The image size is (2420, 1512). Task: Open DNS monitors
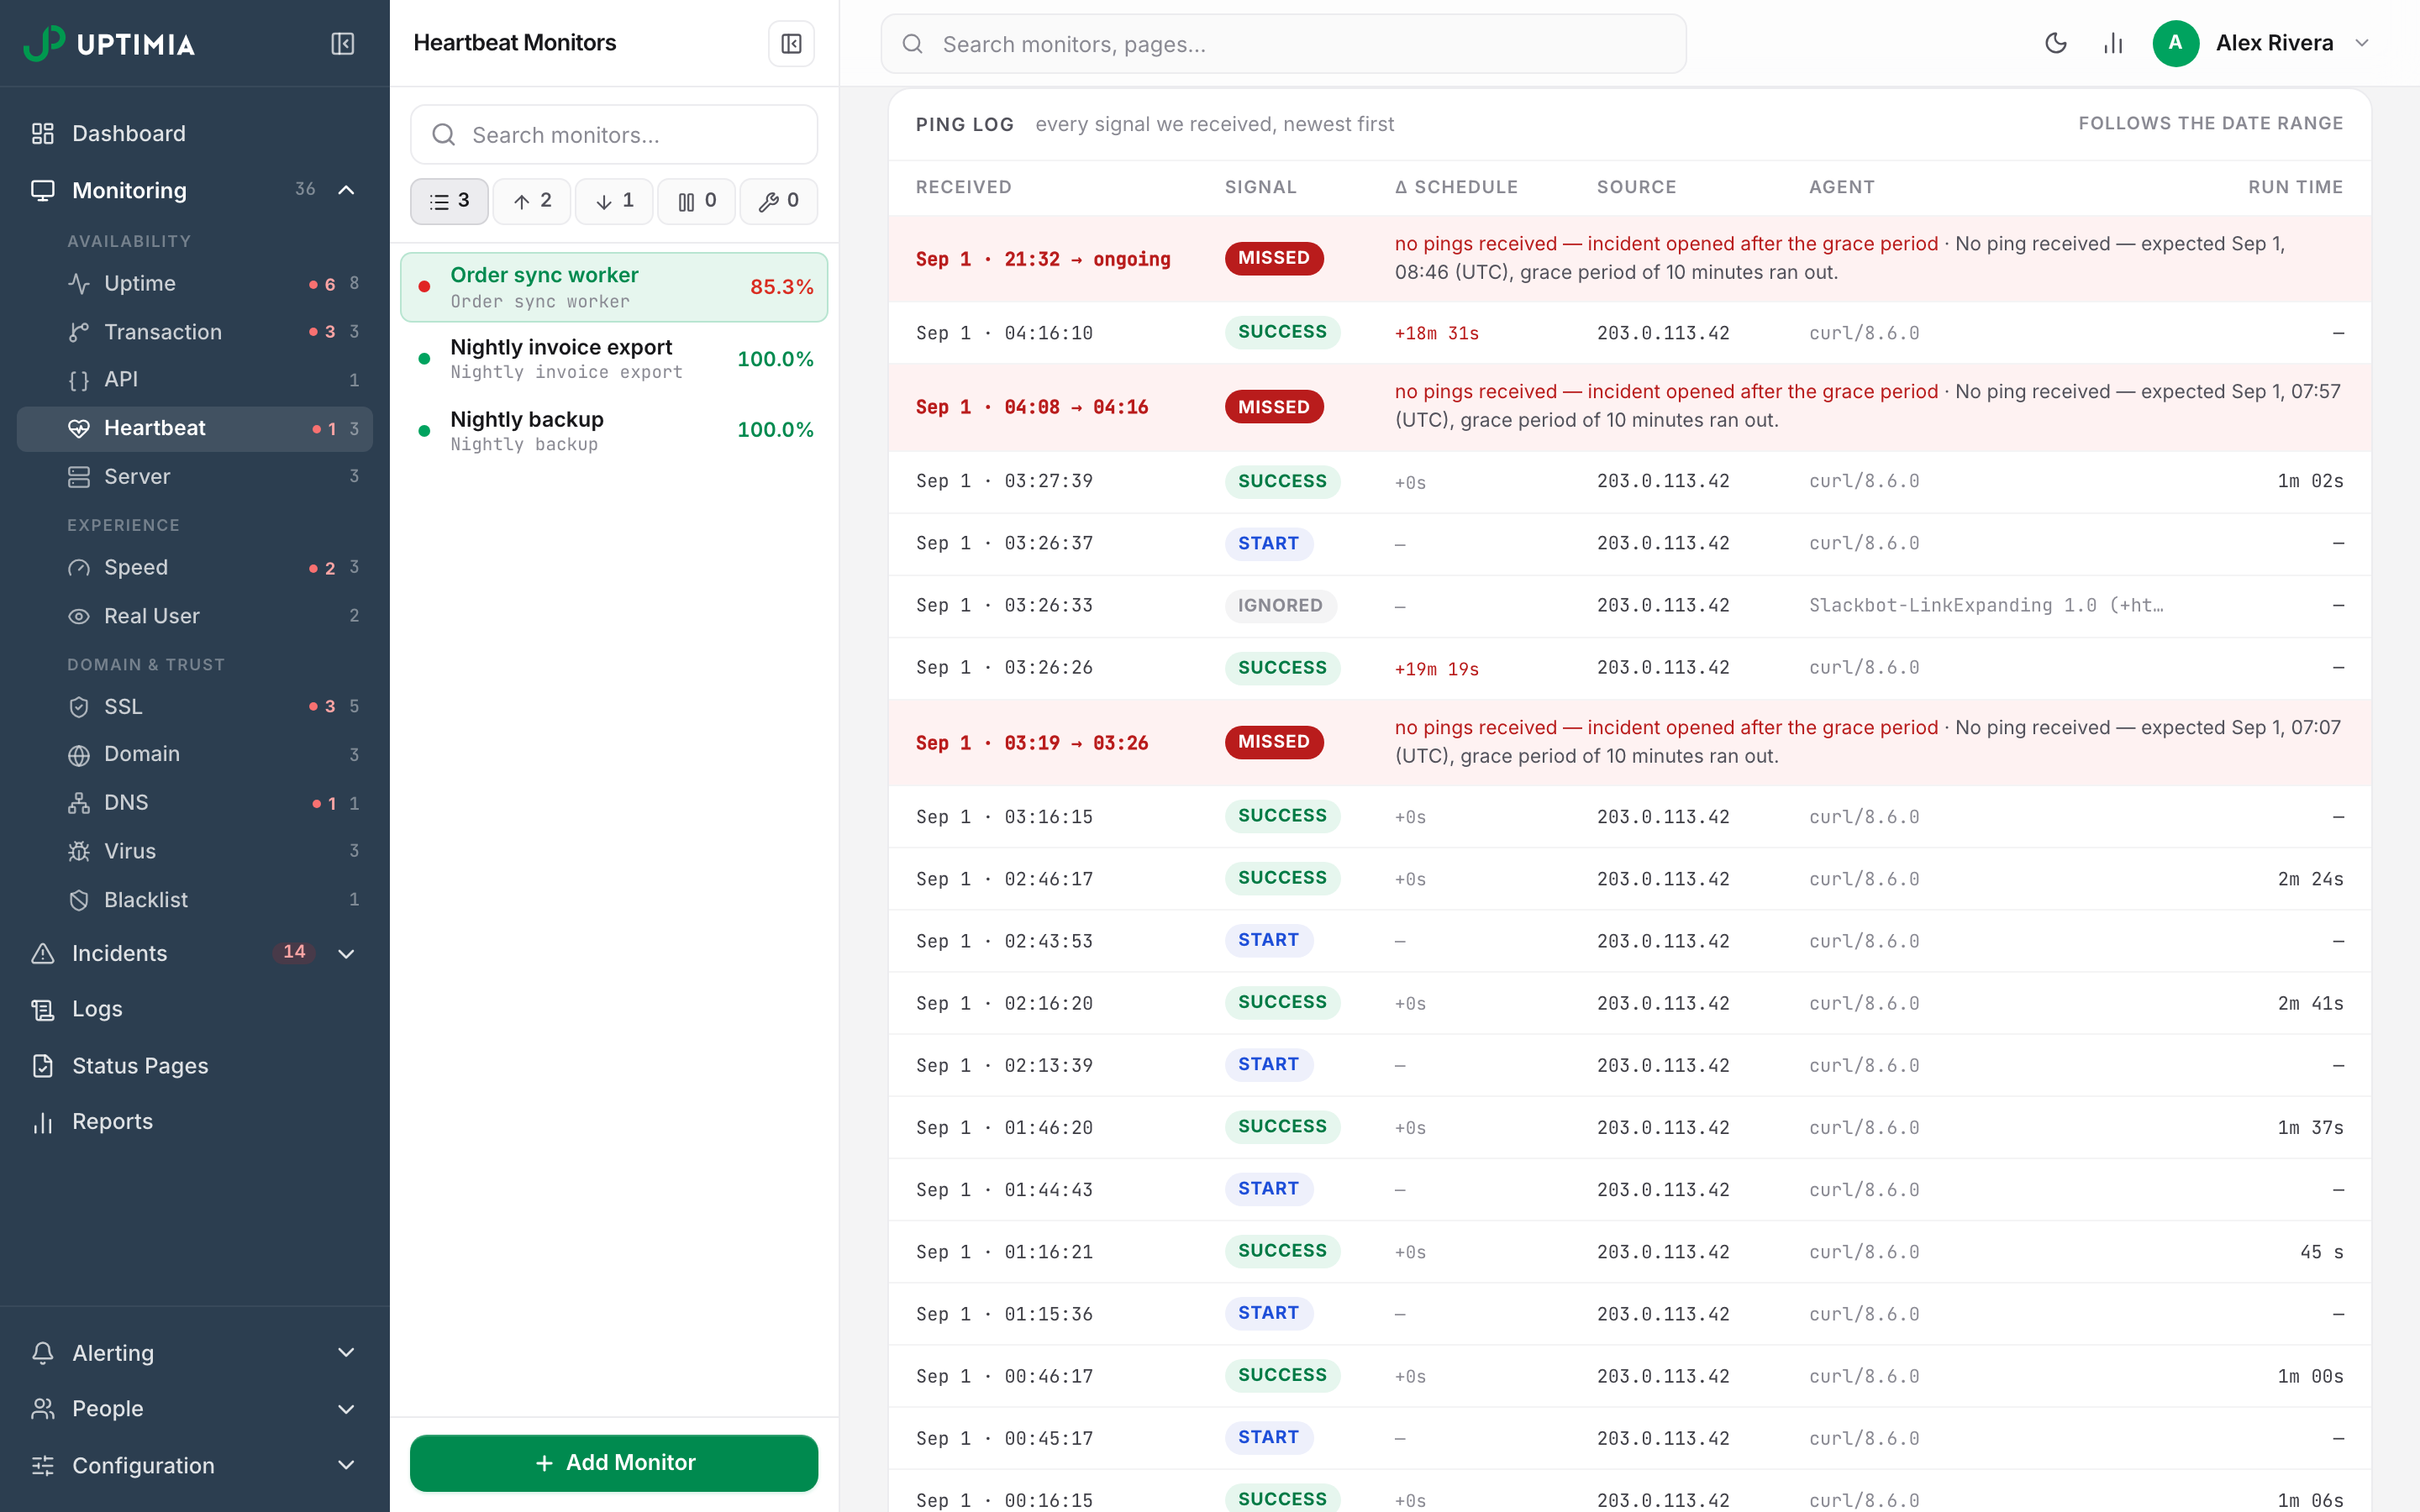(x=195, y=803)
